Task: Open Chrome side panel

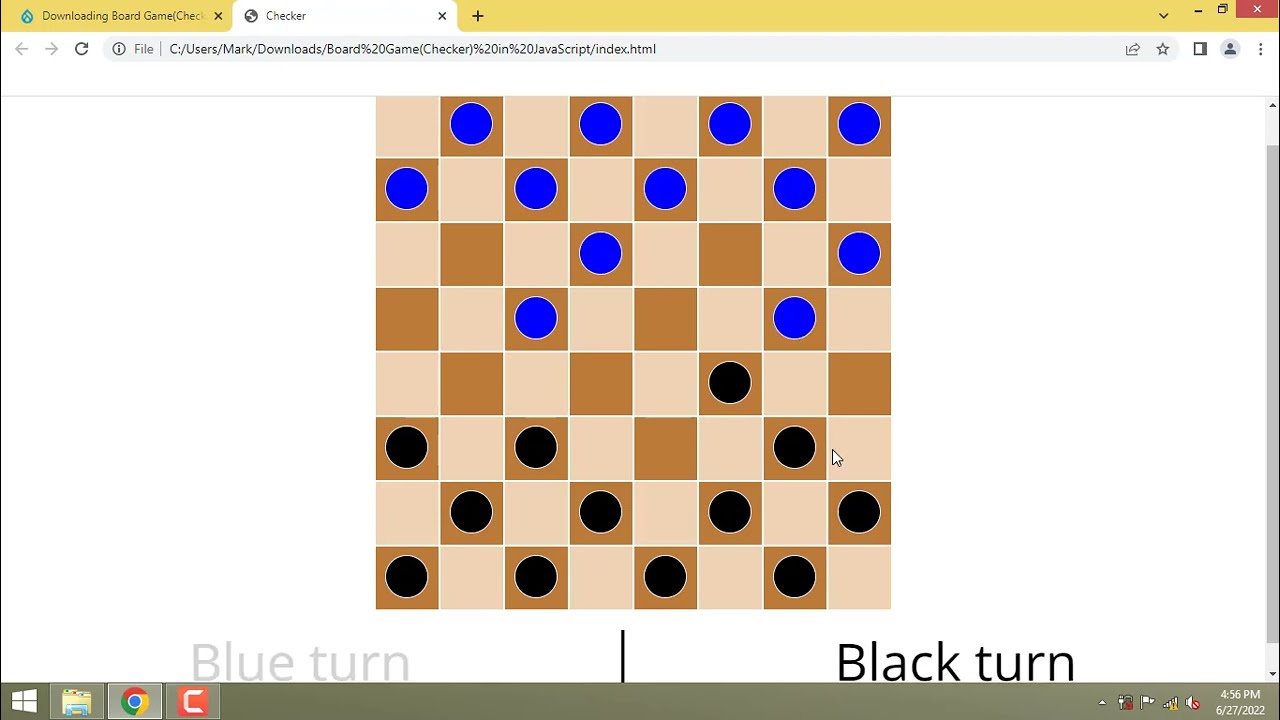Action: point(1200,49)
